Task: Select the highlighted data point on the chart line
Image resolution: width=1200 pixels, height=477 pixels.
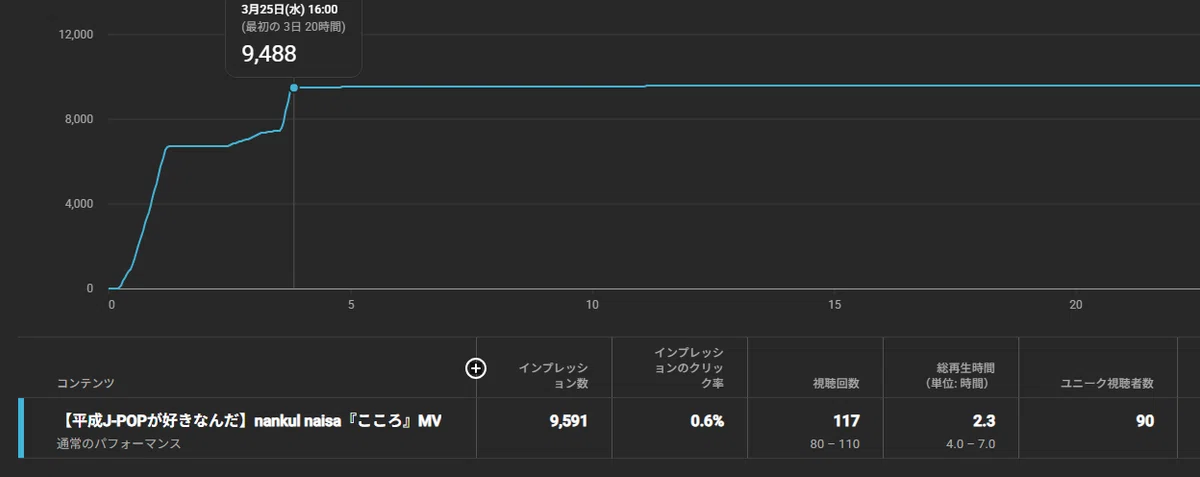Action: [294, 88]
